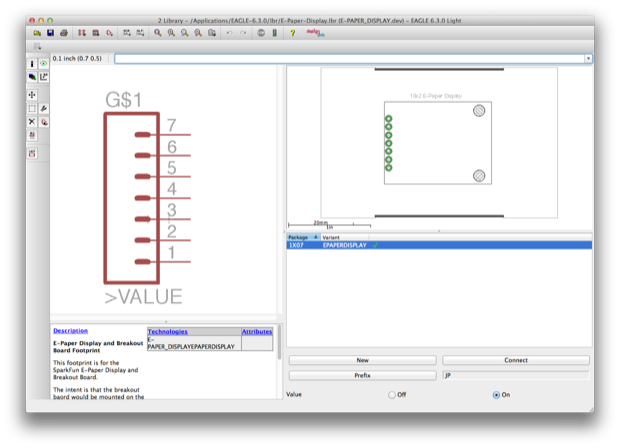Click the Stop command icon
620x448 pixels.
point(261,33)
